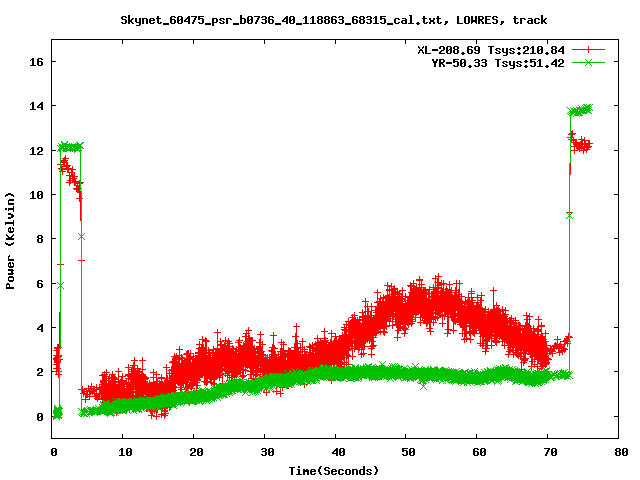Image resolution: width=640 pixels, height=480 pixels.
Task: Click the Time(Seconds) axis label
Action: point(333,471)
